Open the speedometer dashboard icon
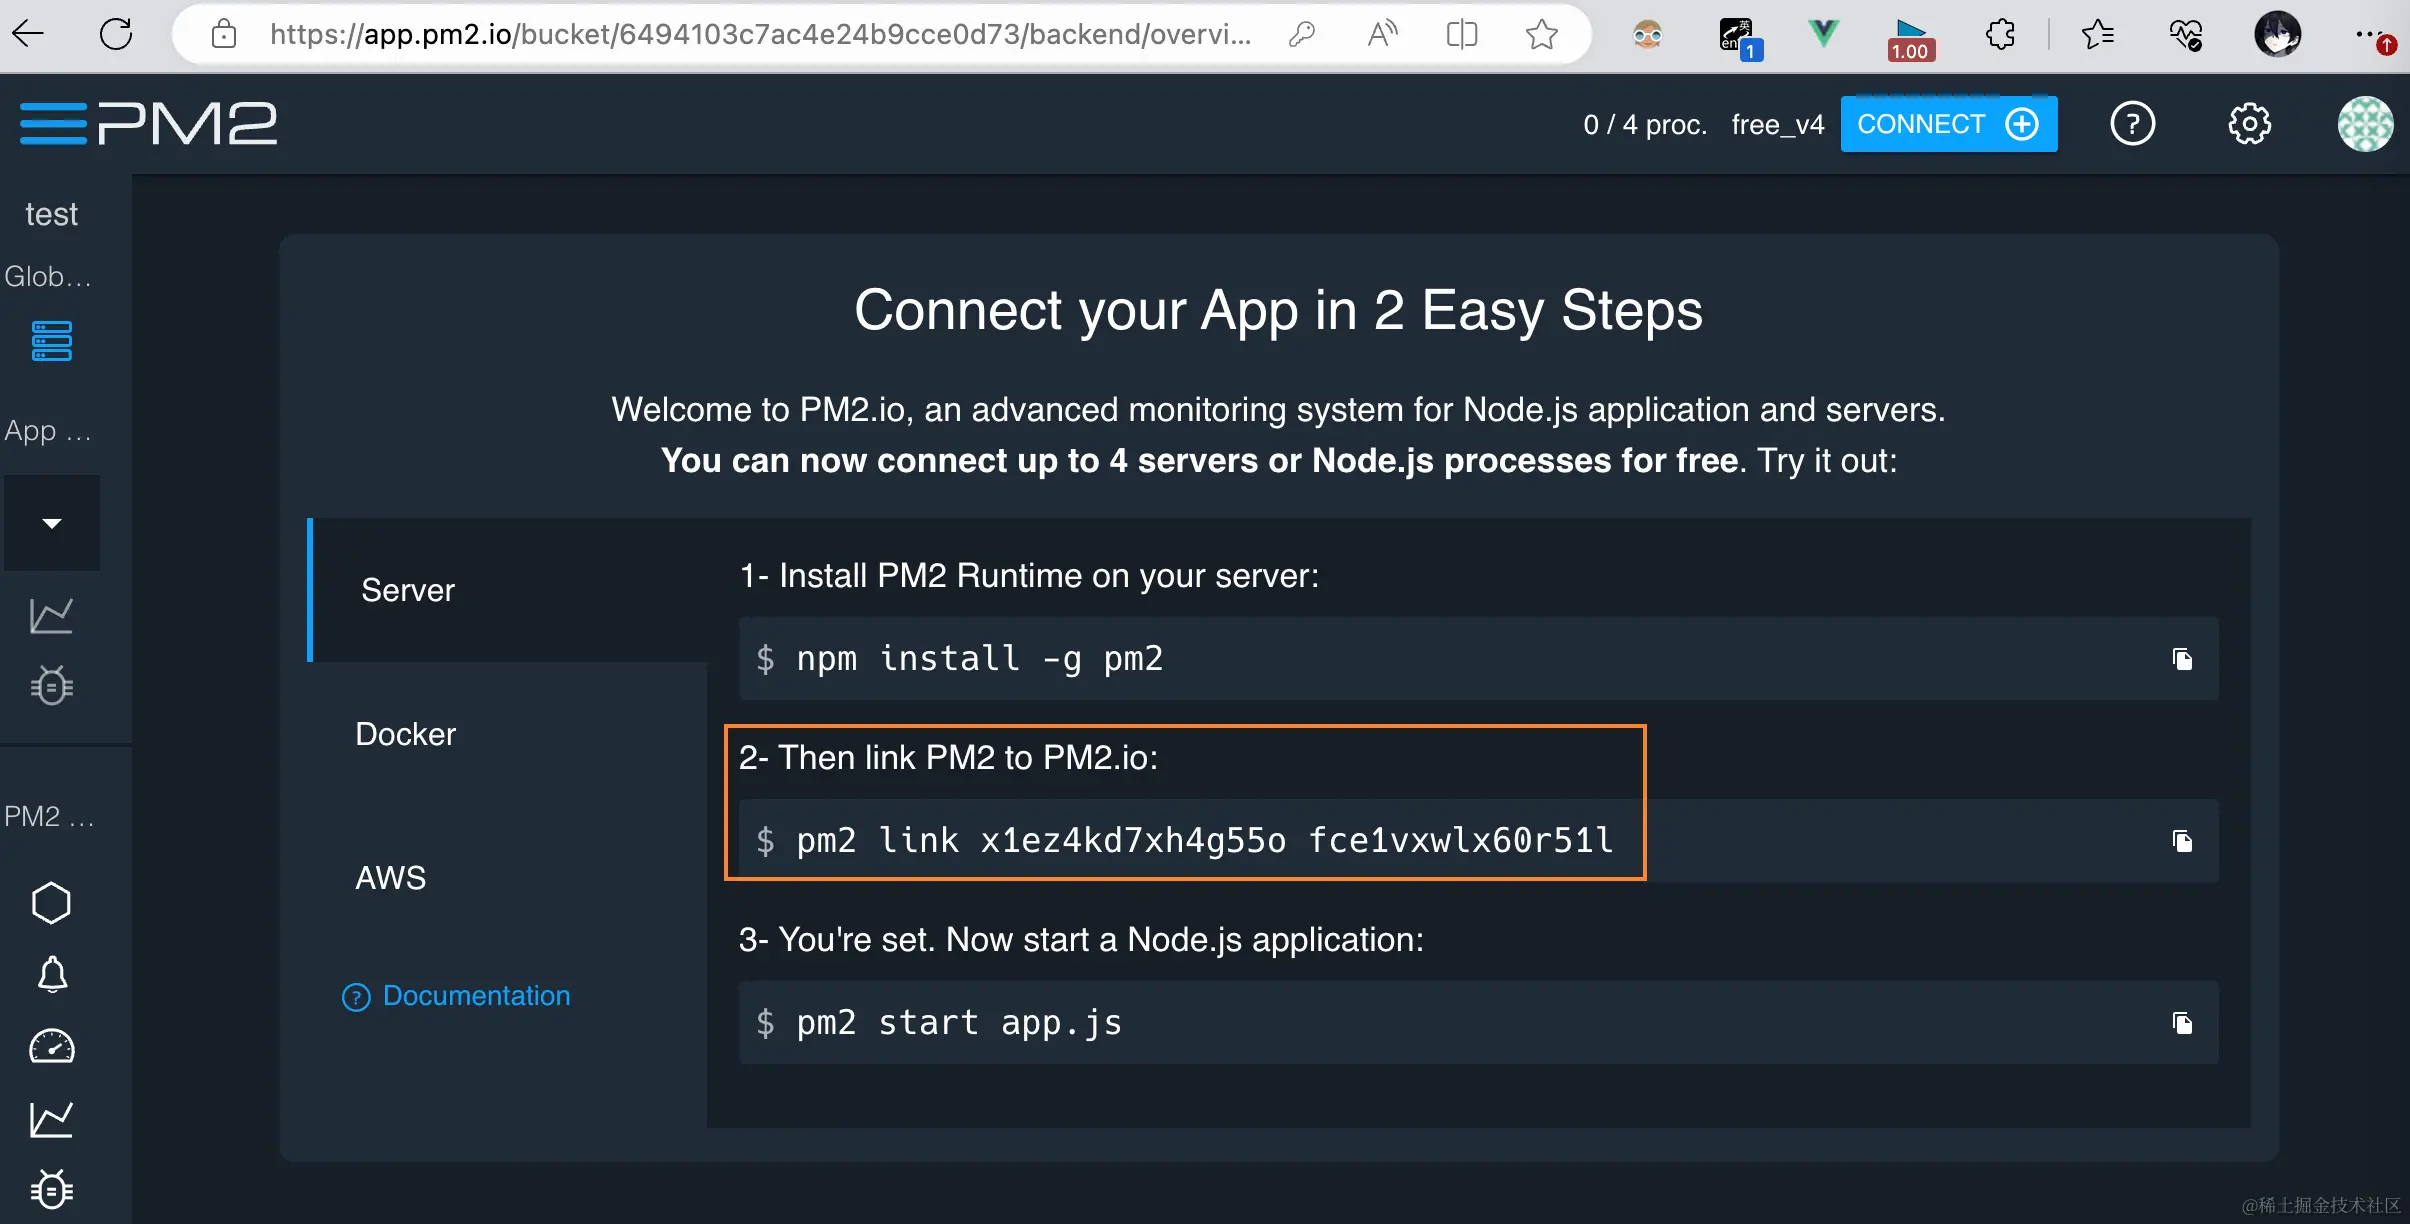Viewport: 2410px width, 1224px height. click(x=52, y=1046)
